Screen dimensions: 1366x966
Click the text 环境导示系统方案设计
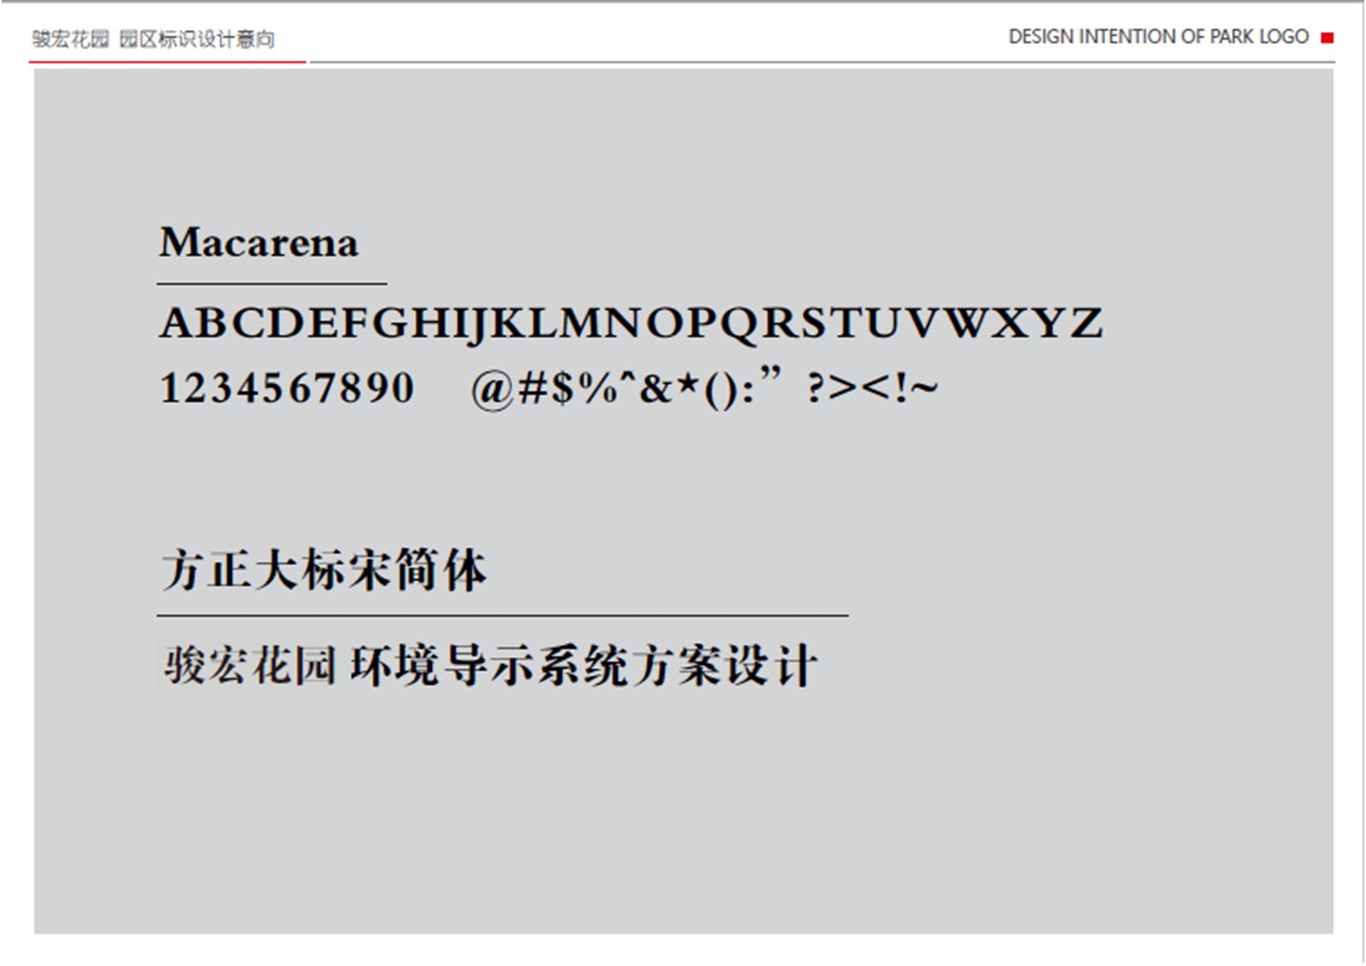point(584,666)
